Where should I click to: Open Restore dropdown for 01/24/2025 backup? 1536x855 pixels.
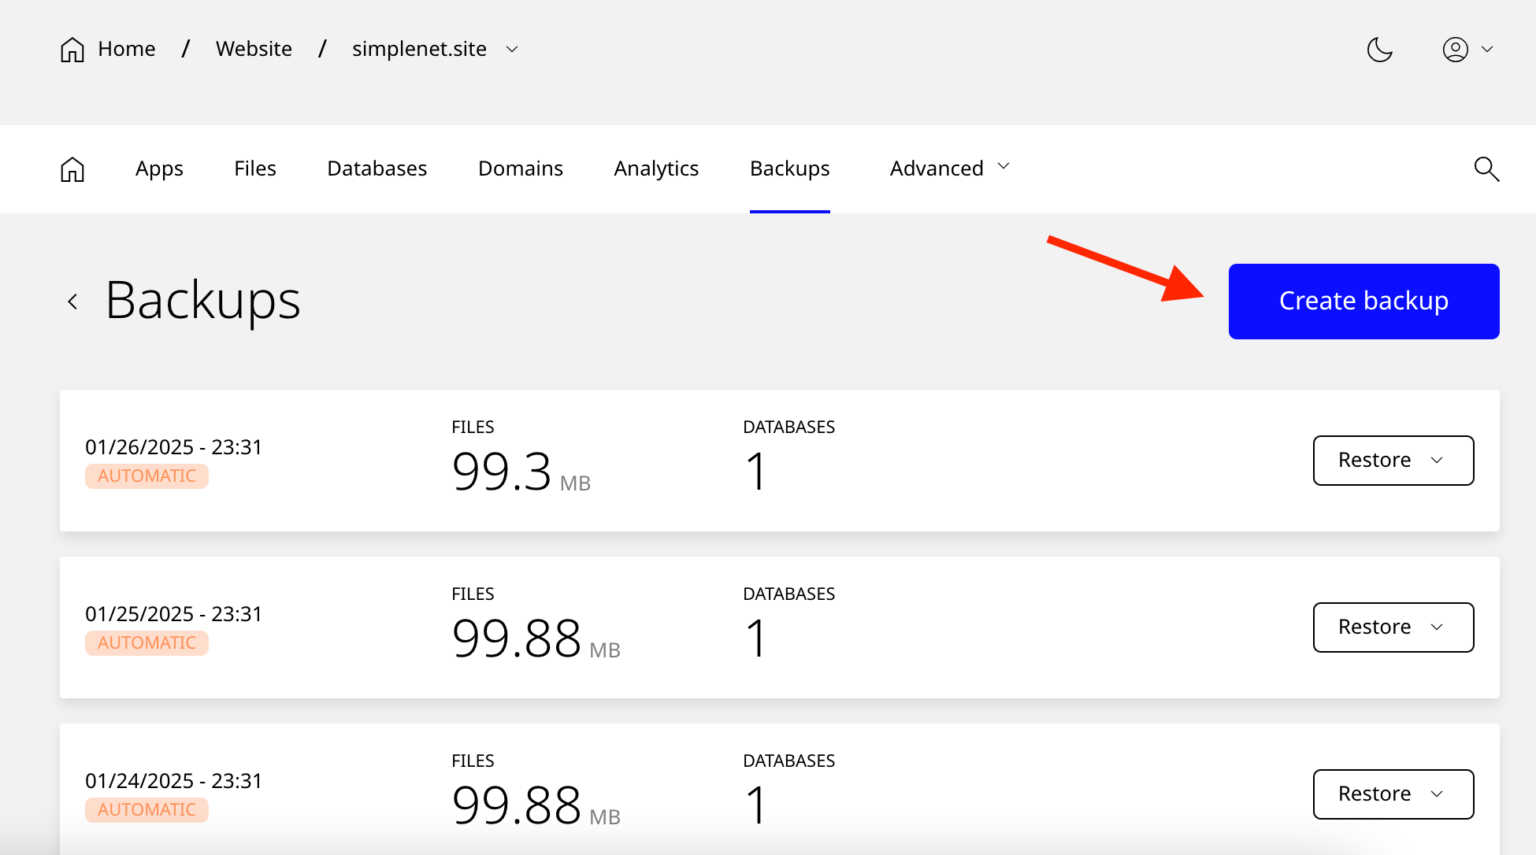1392,794
